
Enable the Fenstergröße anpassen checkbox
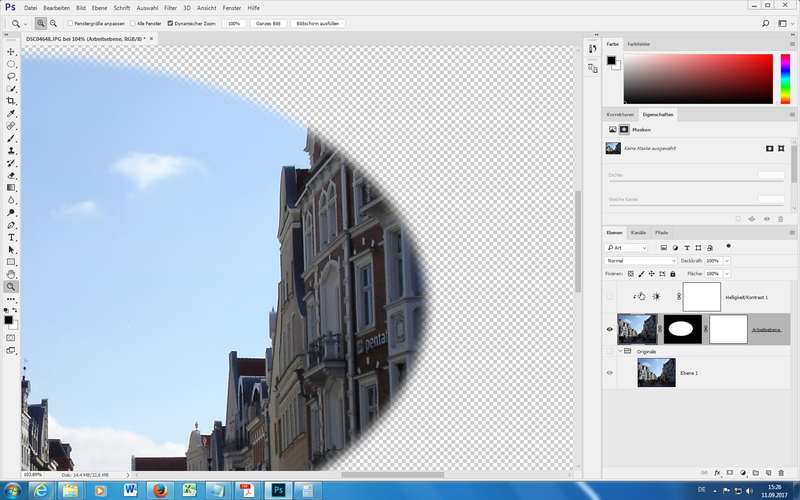[70, 22]
